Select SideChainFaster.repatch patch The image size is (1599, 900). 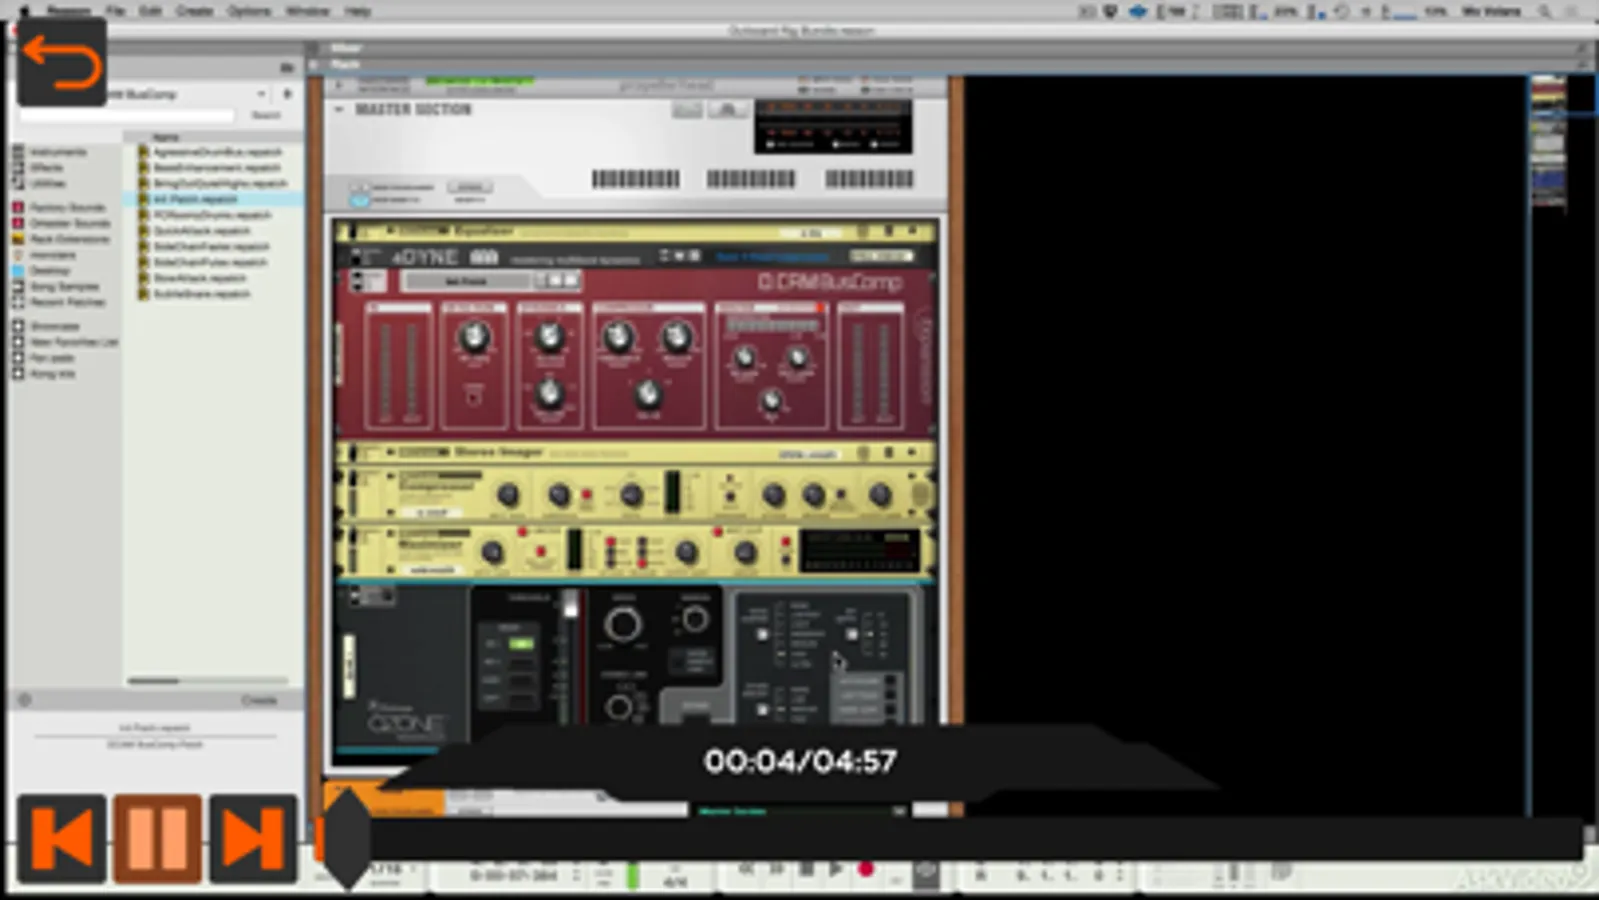click(211, 246)
